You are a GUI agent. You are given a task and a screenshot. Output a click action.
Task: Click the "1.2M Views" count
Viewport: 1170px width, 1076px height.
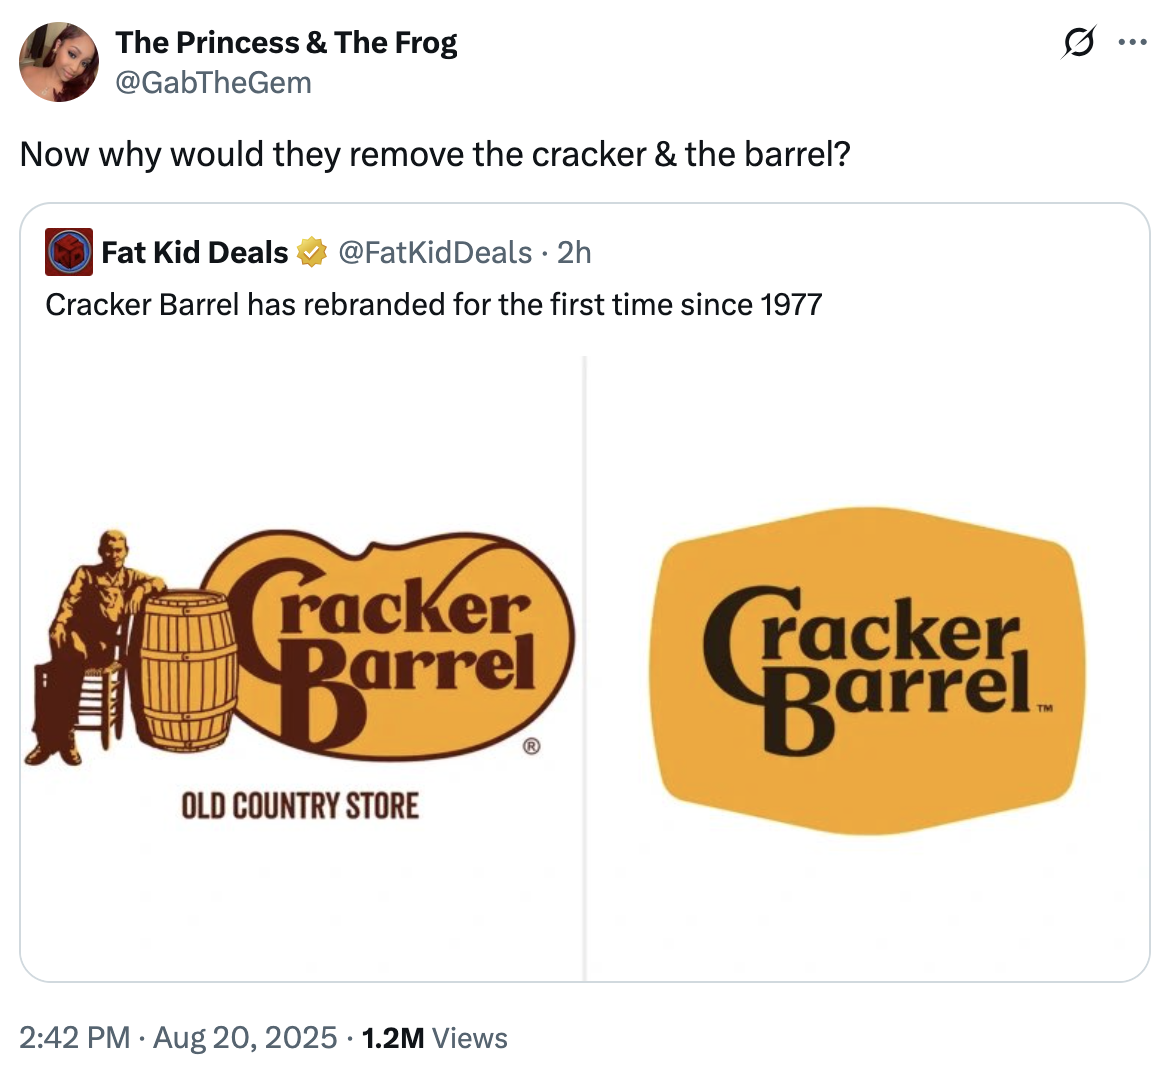[x=434, y=1037]
